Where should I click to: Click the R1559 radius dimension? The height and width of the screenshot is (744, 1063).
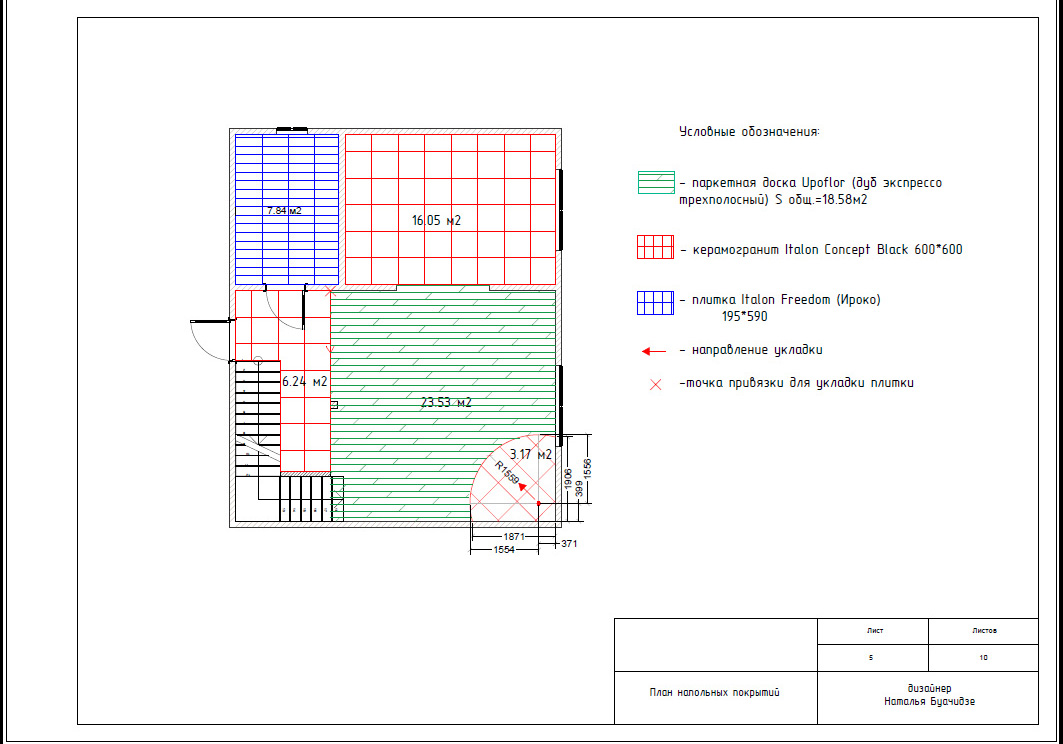coord(507,473)
